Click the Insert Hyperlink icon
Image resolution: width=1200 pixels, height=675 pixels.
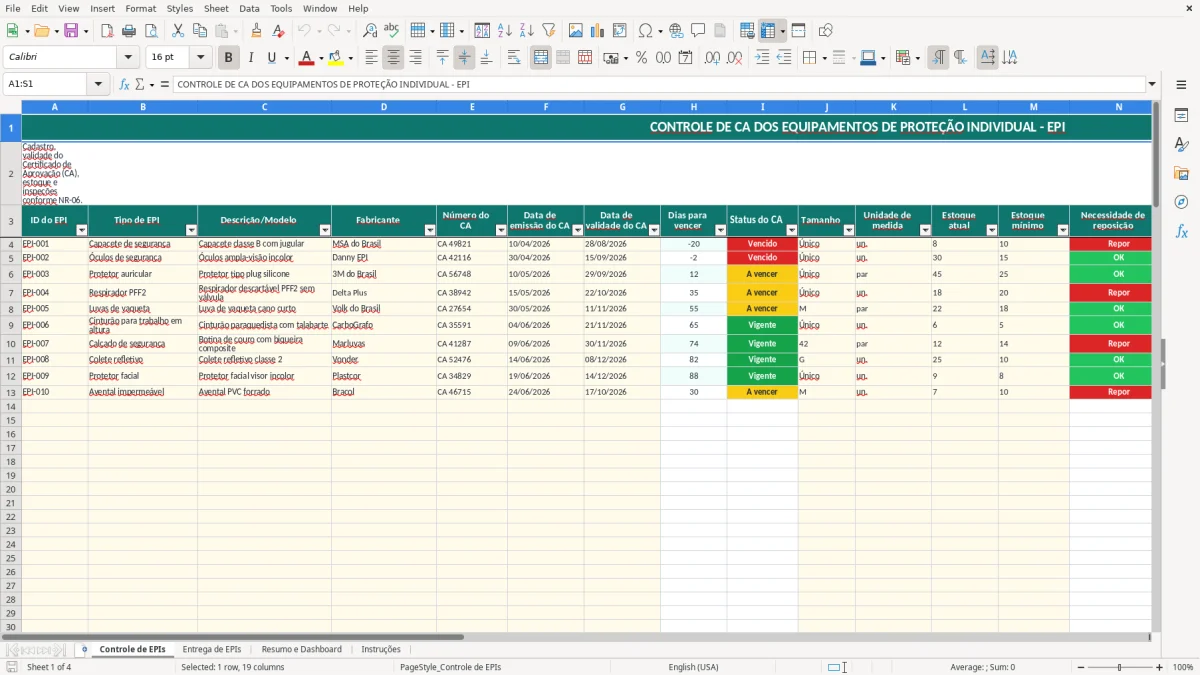point(676,31)
